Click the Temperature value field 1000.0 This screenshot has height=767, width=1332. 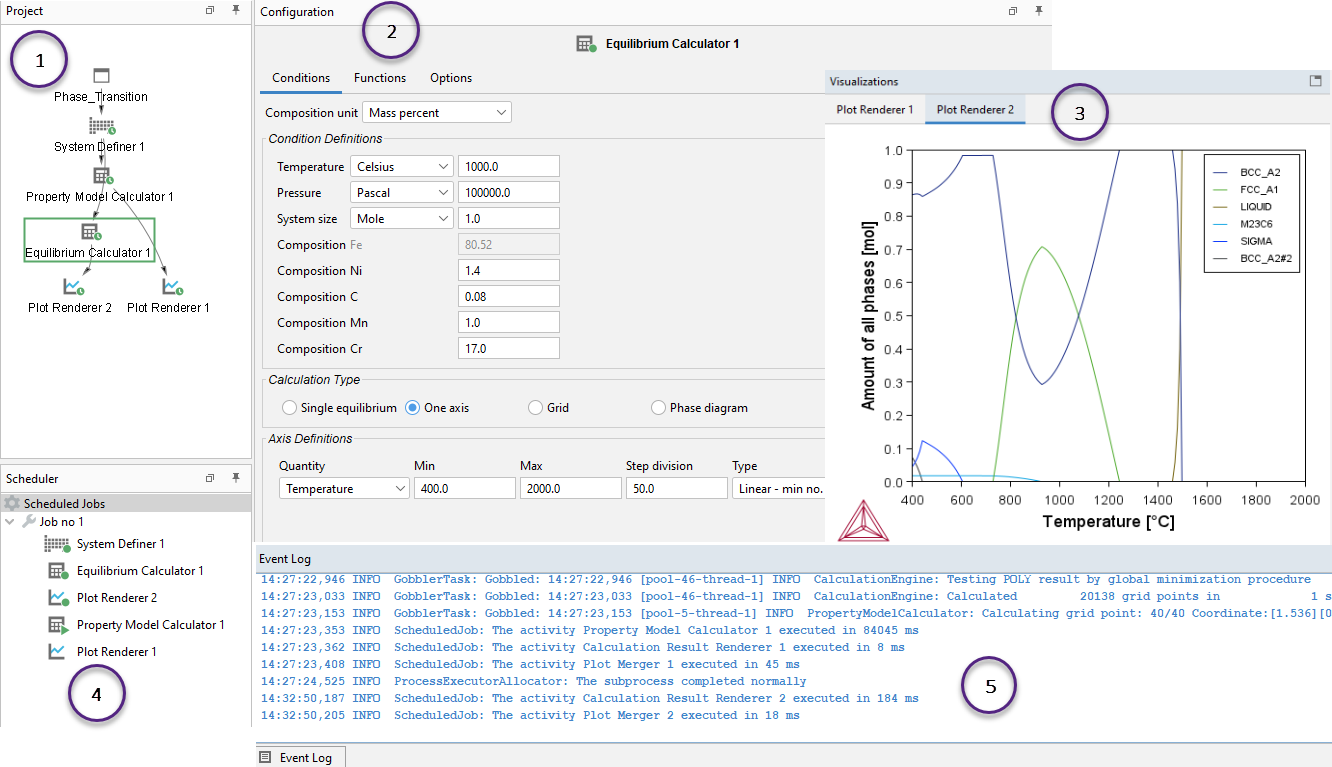(509, 167)
